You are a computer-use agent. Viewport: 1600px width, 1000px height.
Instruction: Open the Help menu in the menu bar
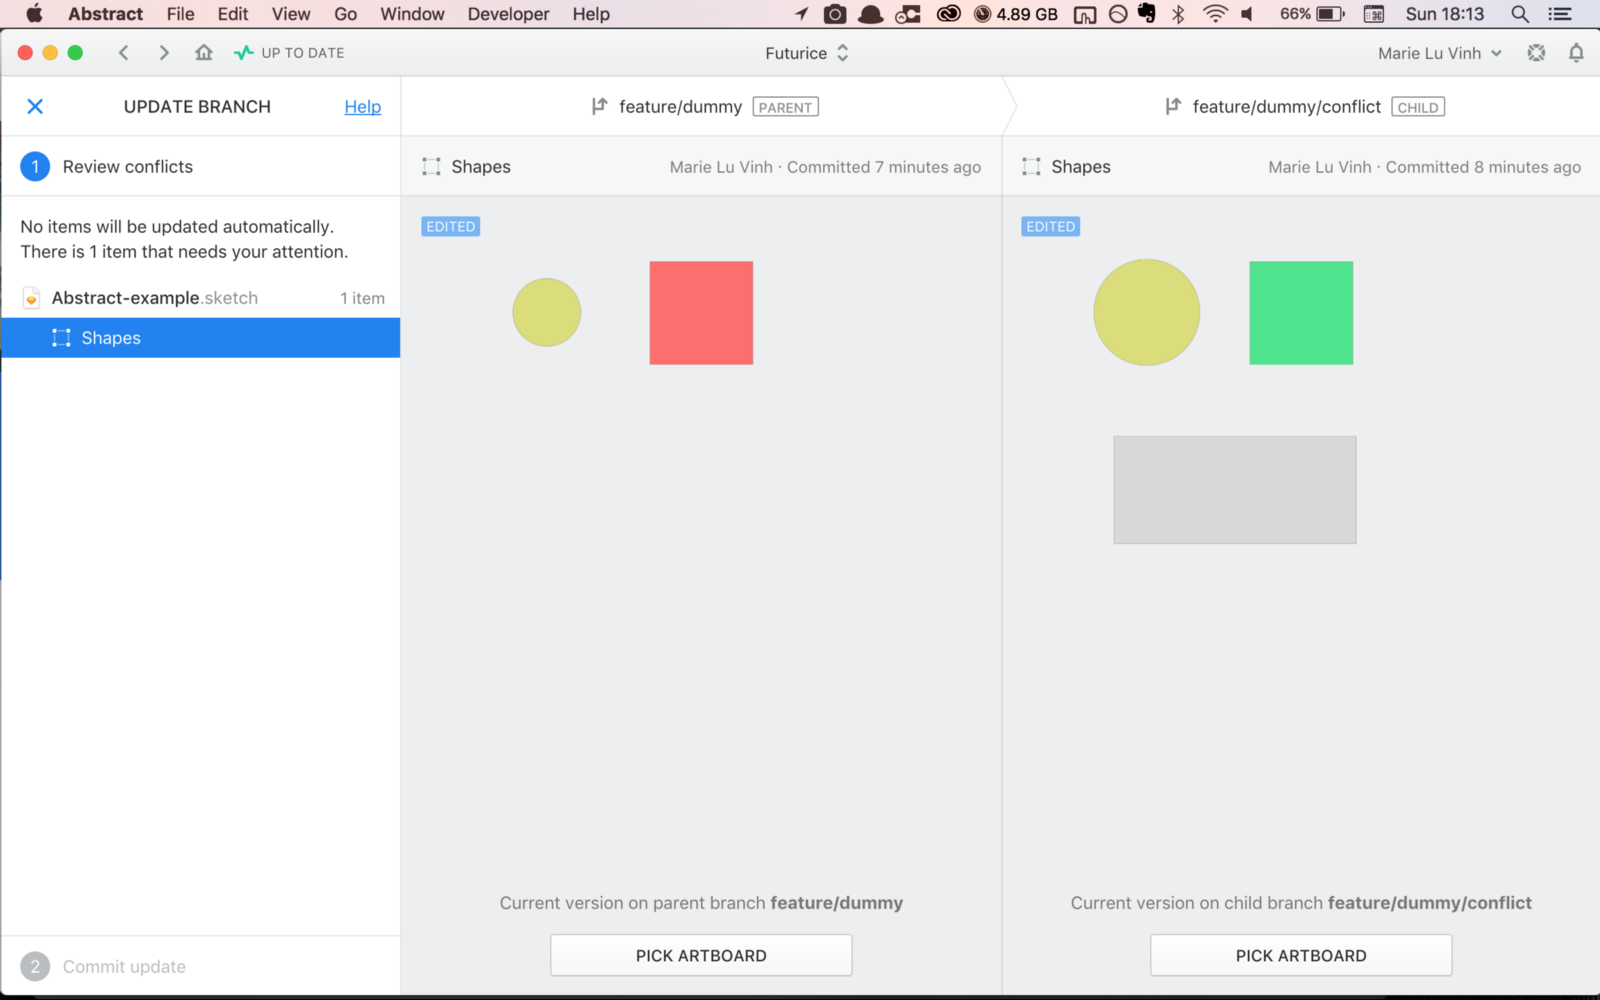coord(591,14)
